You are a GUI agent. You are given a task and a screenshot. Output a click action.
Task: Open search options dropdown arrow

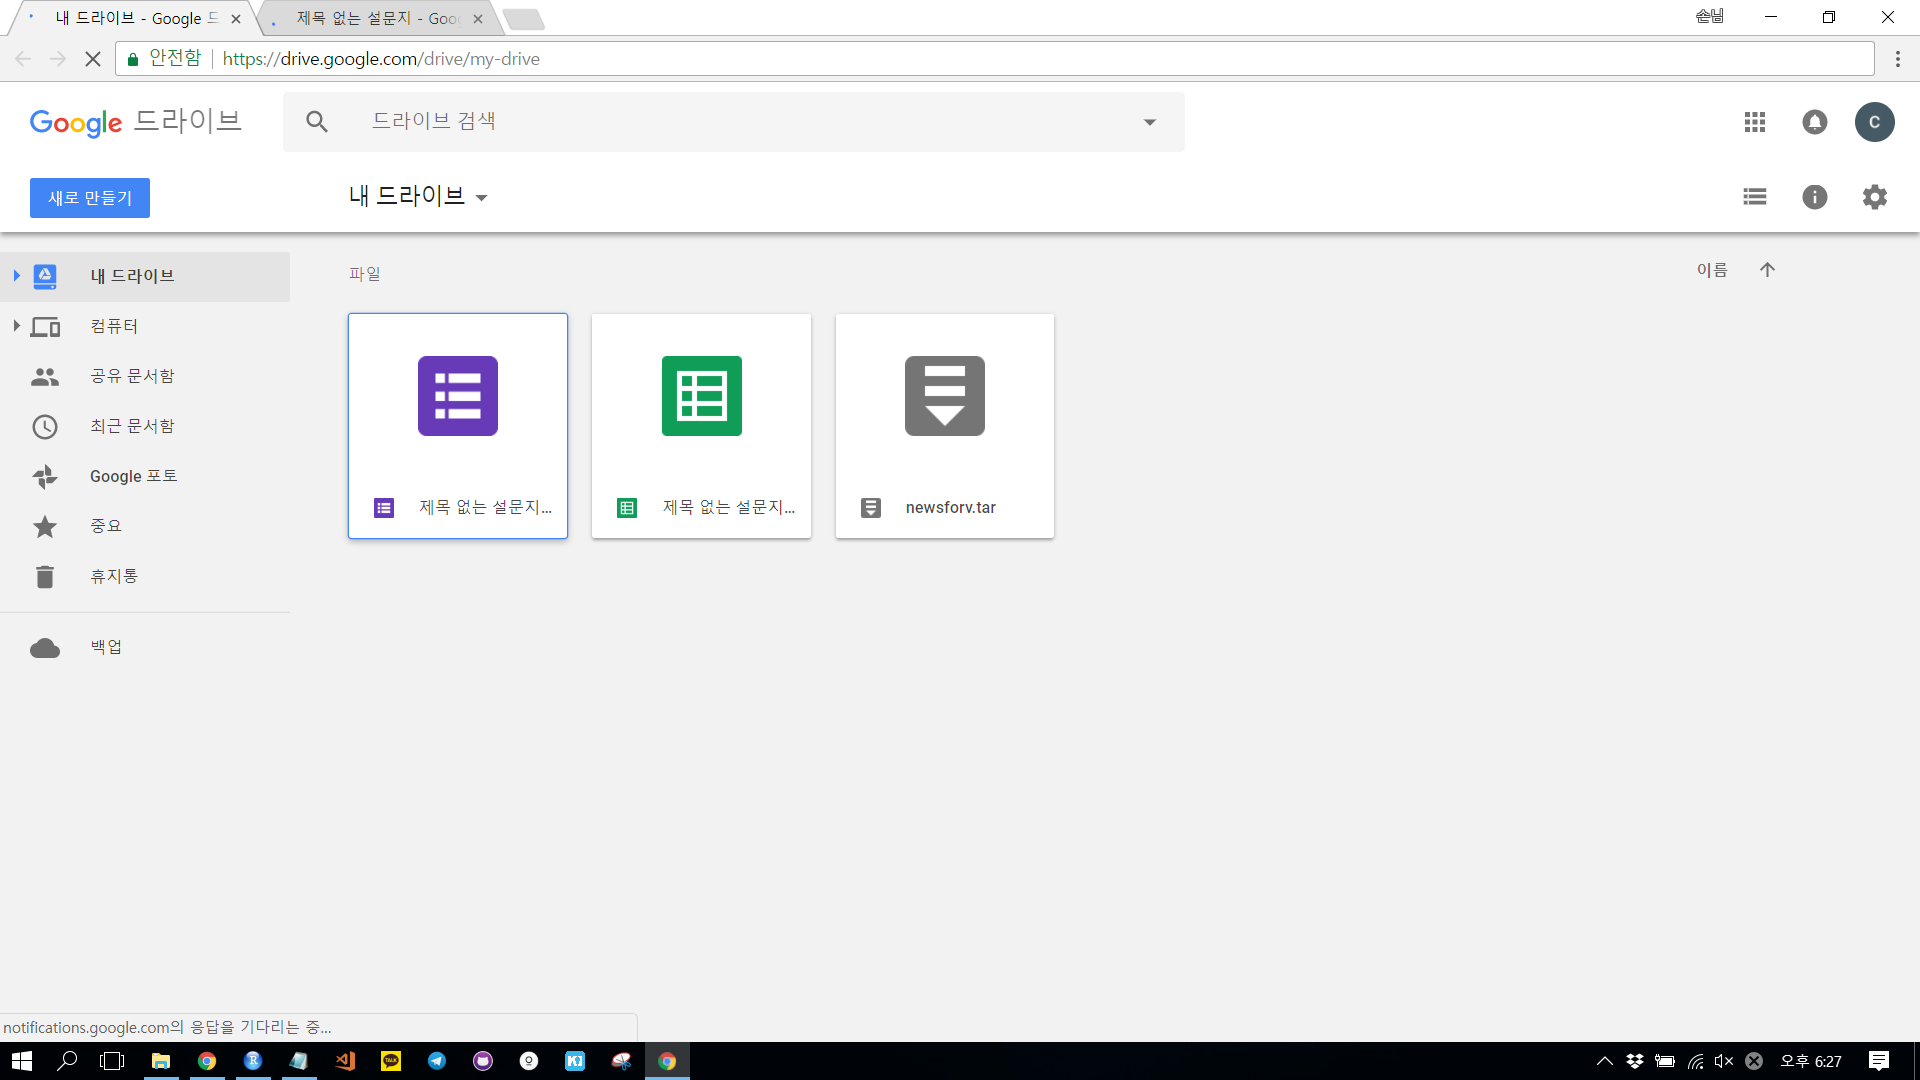point(1149,122)
